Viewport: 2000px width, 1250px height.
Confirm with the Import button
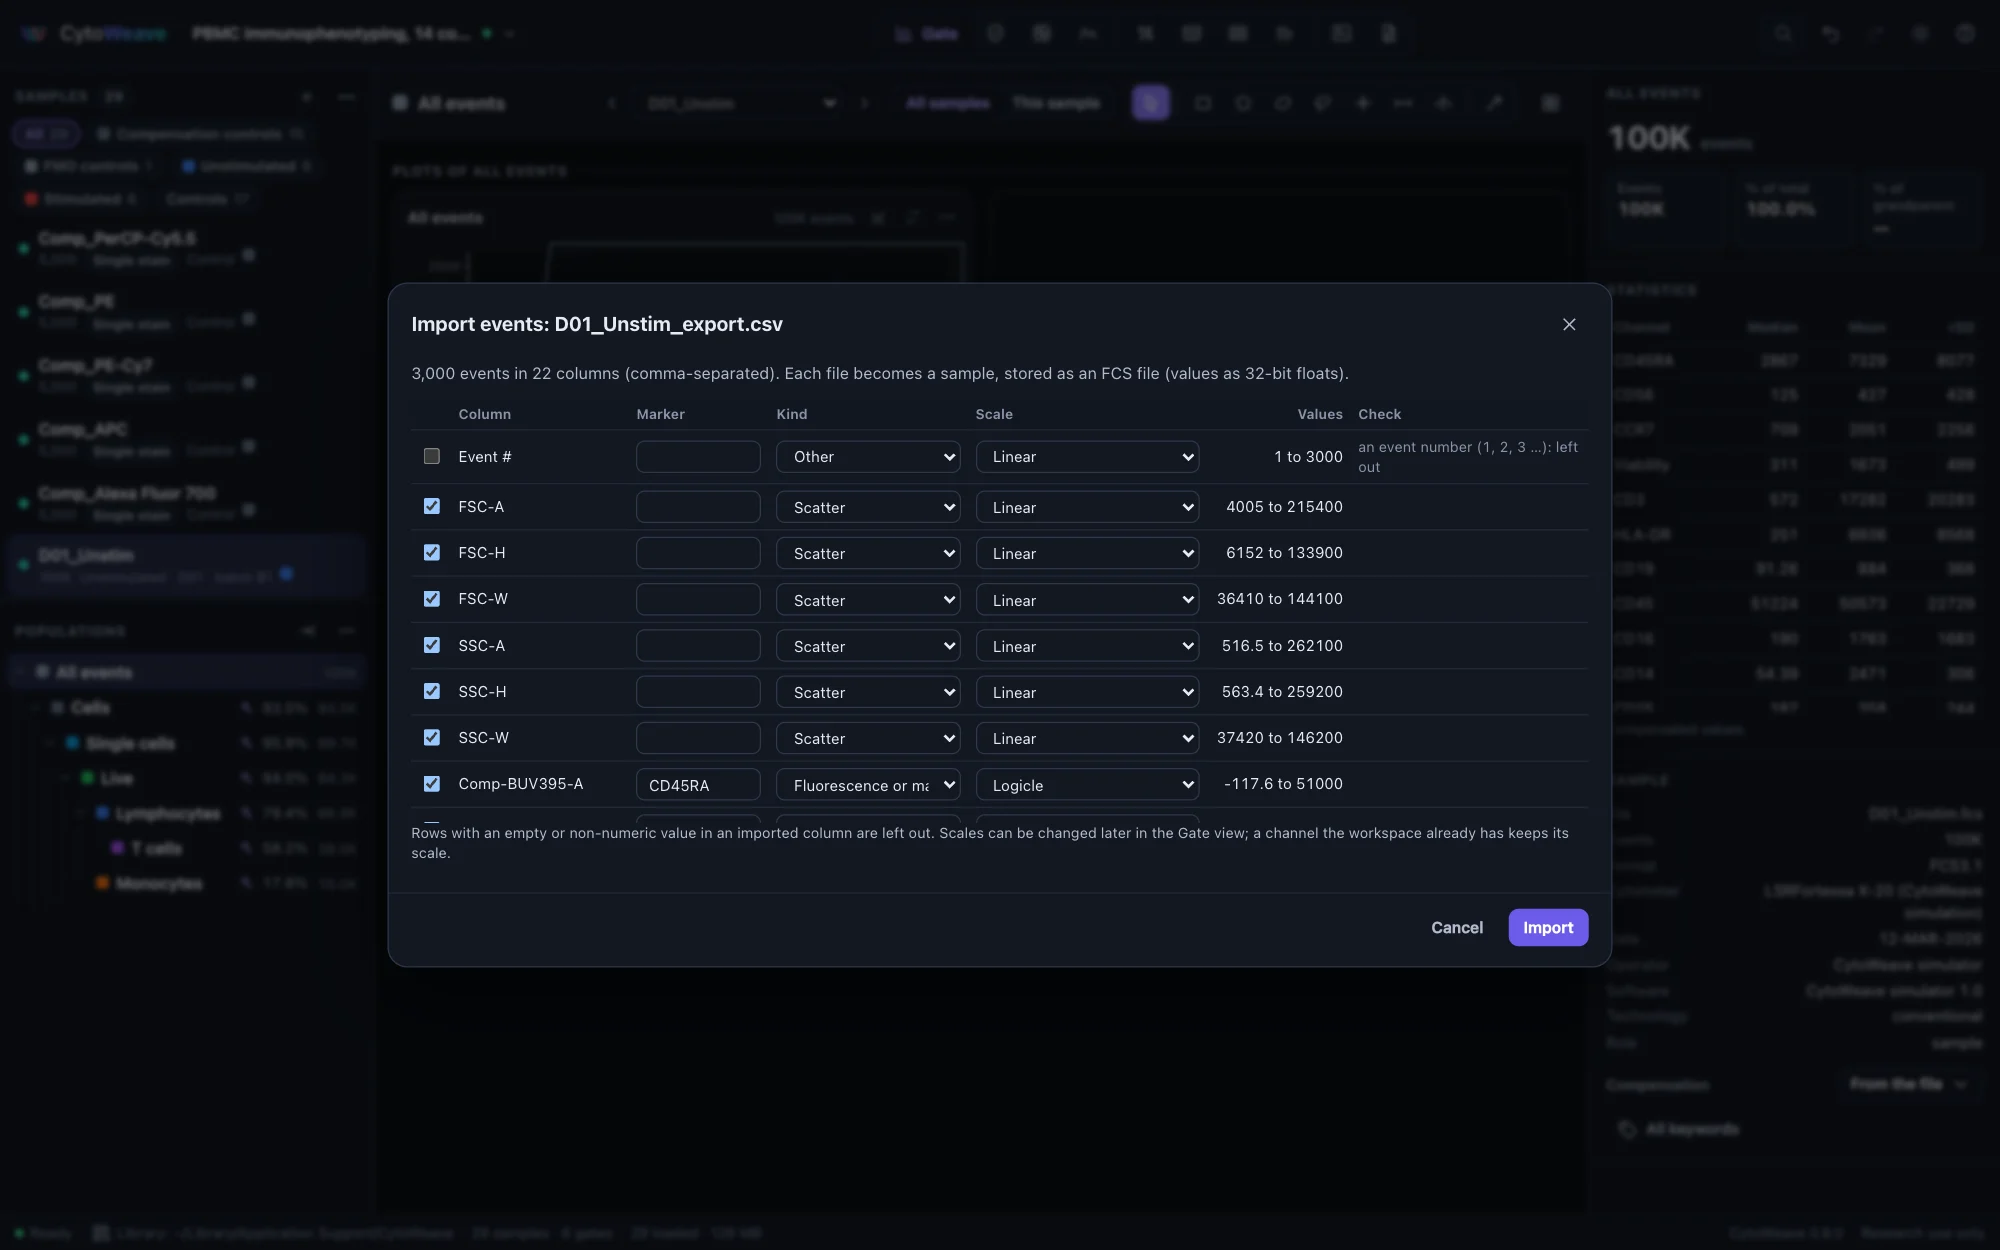(x=1548, y=927)
